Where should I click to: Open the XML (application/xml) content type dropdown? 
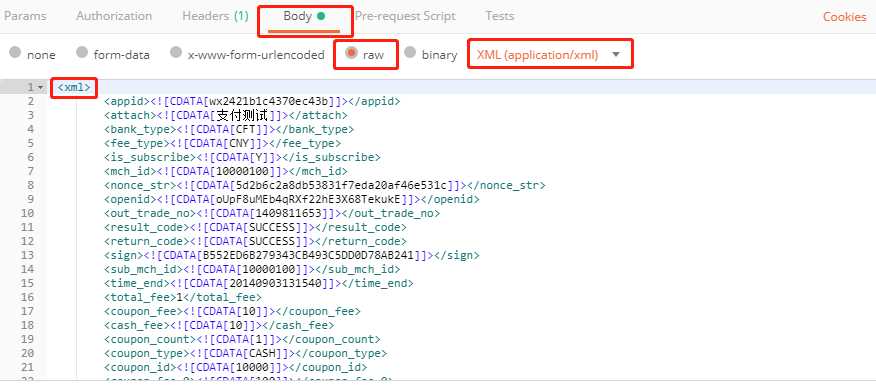point(549,55)
